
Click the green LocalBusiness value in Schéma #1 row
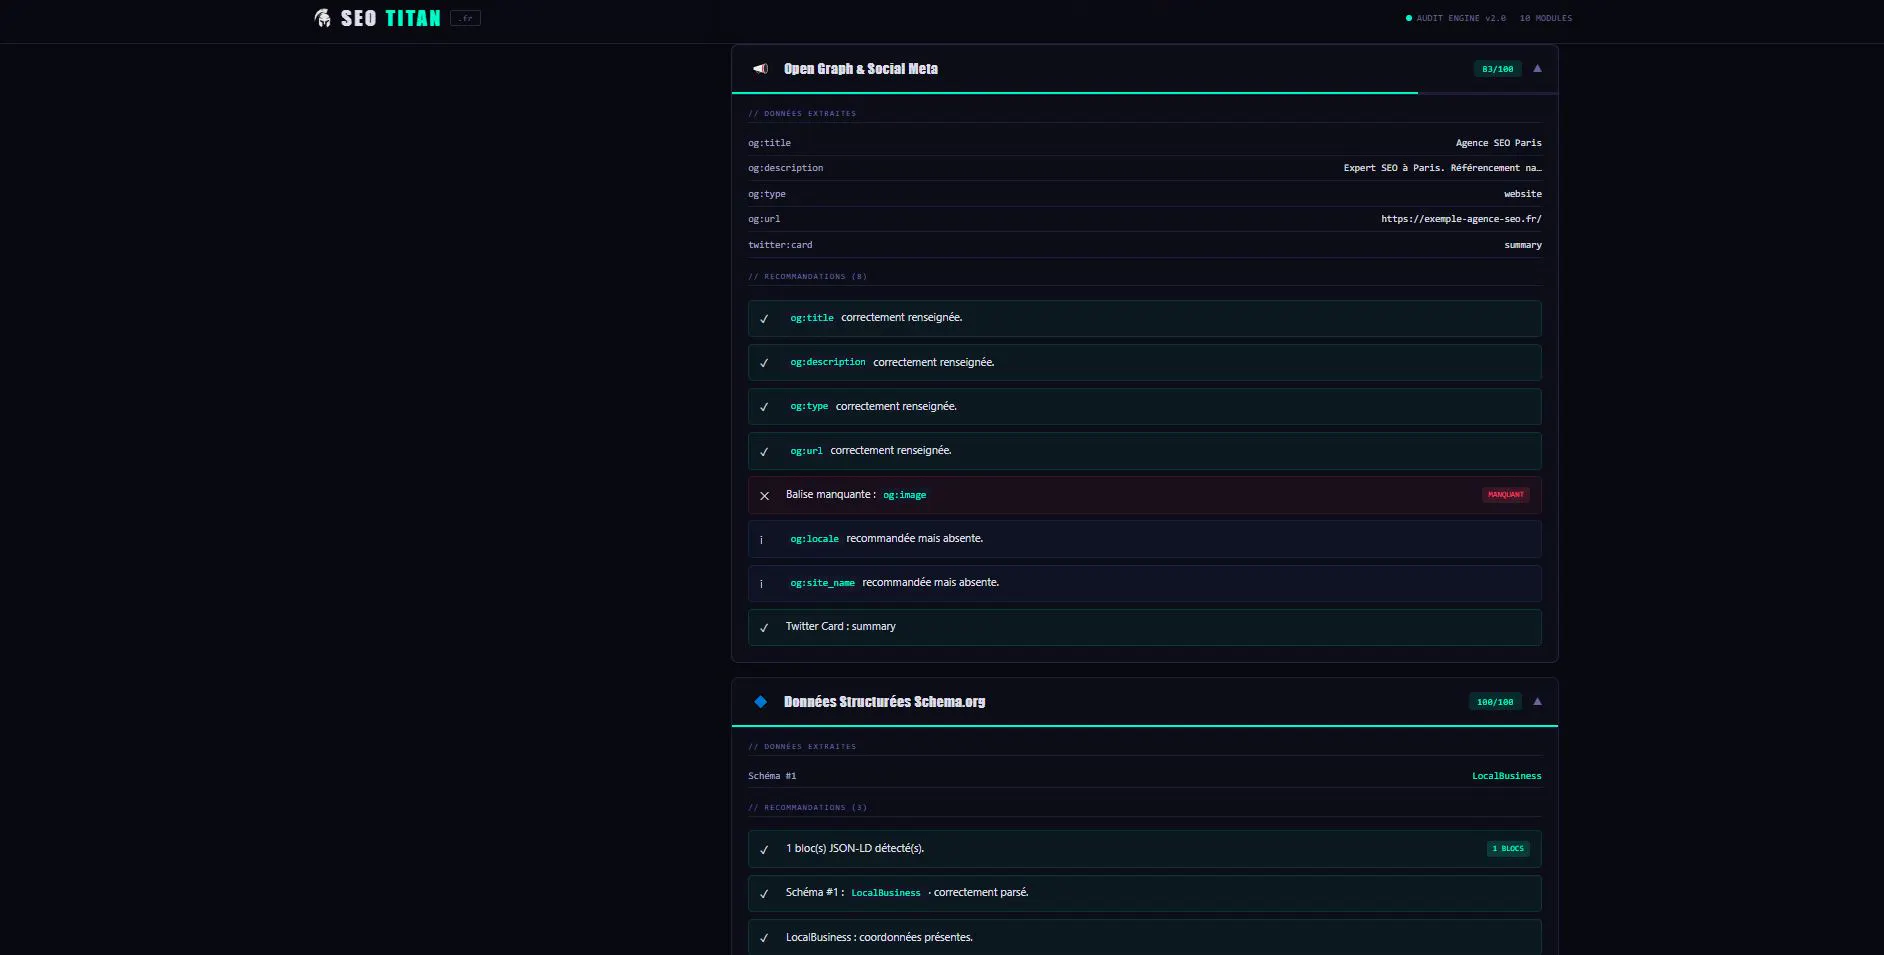[x=1507, y=776]
